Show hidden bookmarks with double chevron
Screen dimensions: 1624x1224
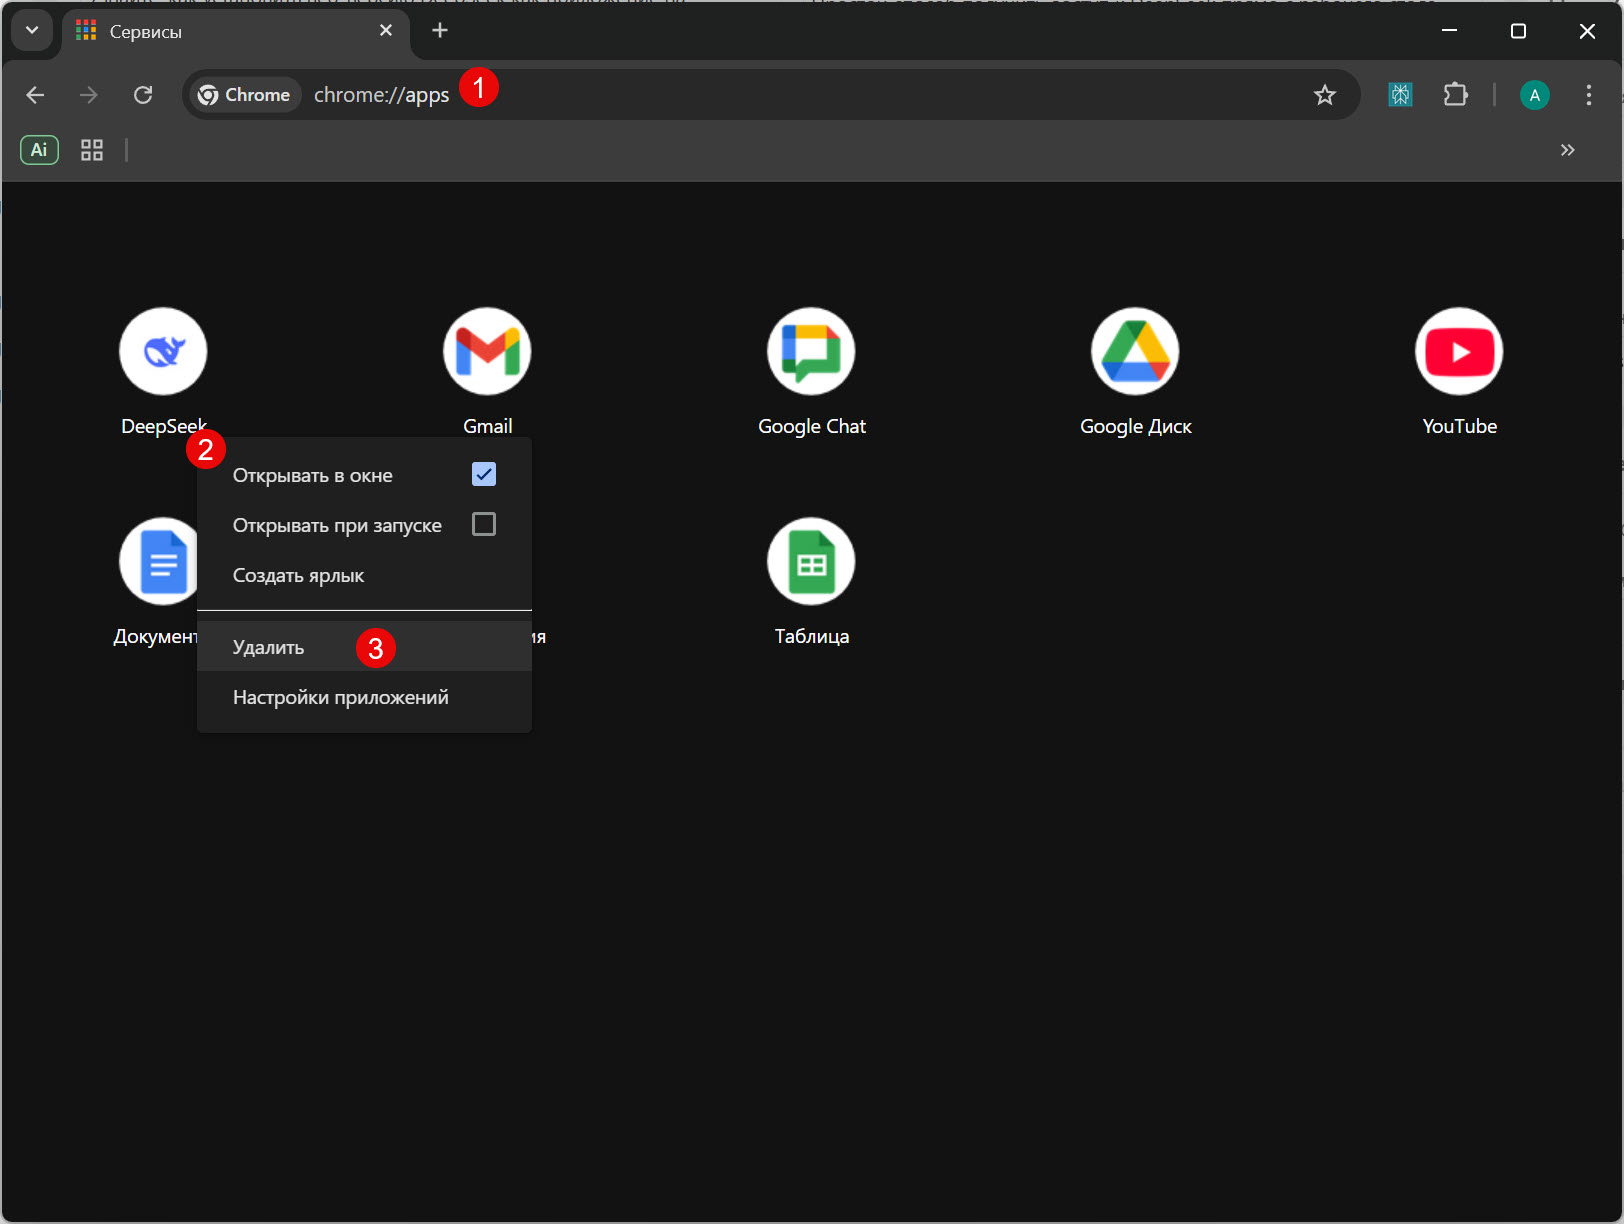pyautogui.click(x=1567, y=150)
